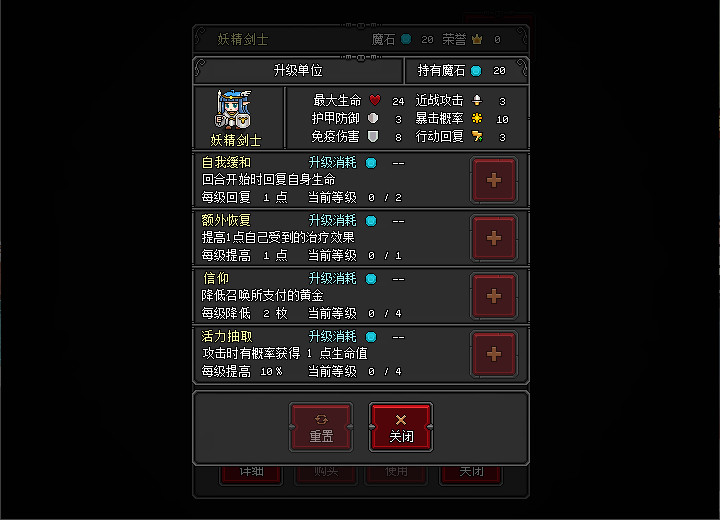Click the plus button for 自我缓和 skill
Screen dimensions: 720x520
coord(494,180)
